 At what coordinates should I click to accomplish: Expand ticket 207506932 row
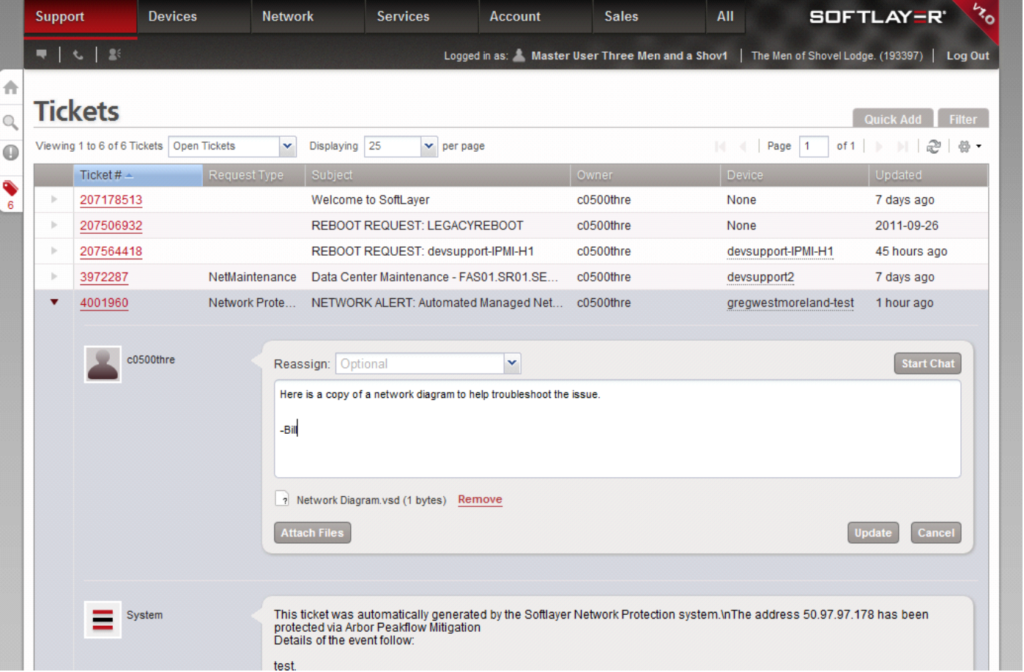pyautogui.click(x=54, y=225)
